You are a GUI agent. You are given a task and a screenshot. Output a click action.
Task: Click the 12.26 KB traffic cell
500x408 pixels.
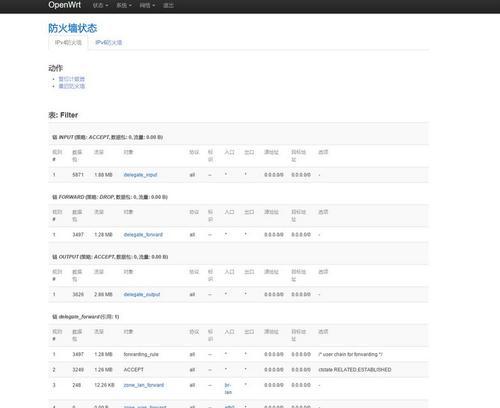tap(104, 385)
